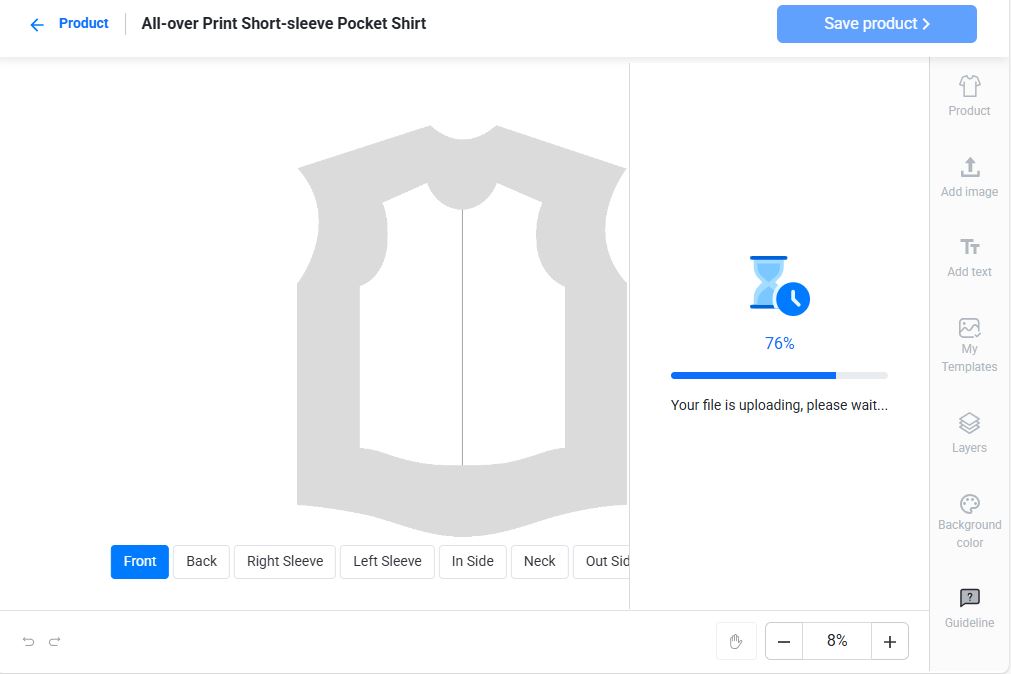The image size is (1011, 674).
Task: Select the Add text tool
Action: click(969, 247)
